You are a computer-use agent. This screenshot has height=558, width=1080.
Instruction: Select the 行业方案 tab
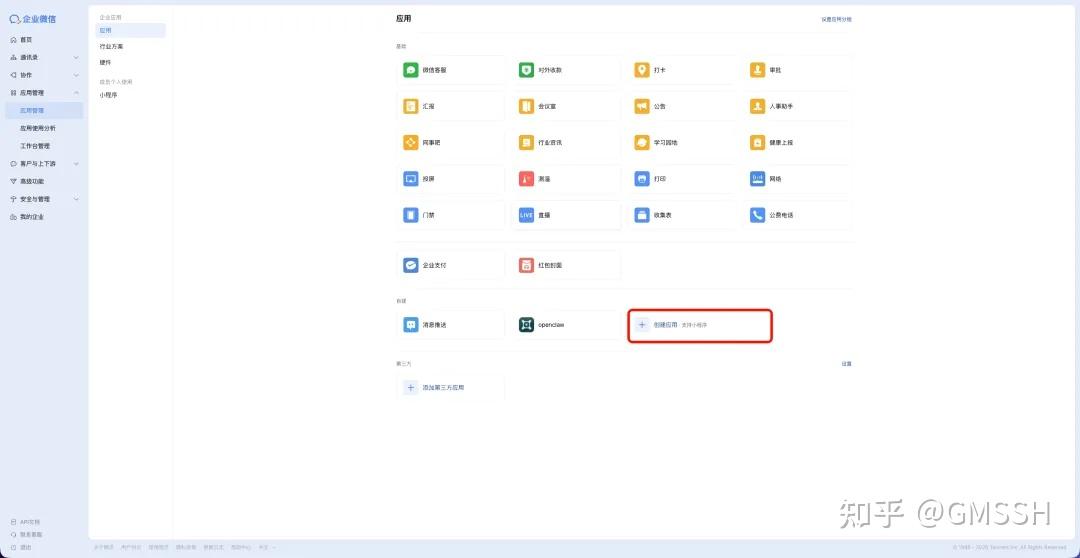pos(111,46)
